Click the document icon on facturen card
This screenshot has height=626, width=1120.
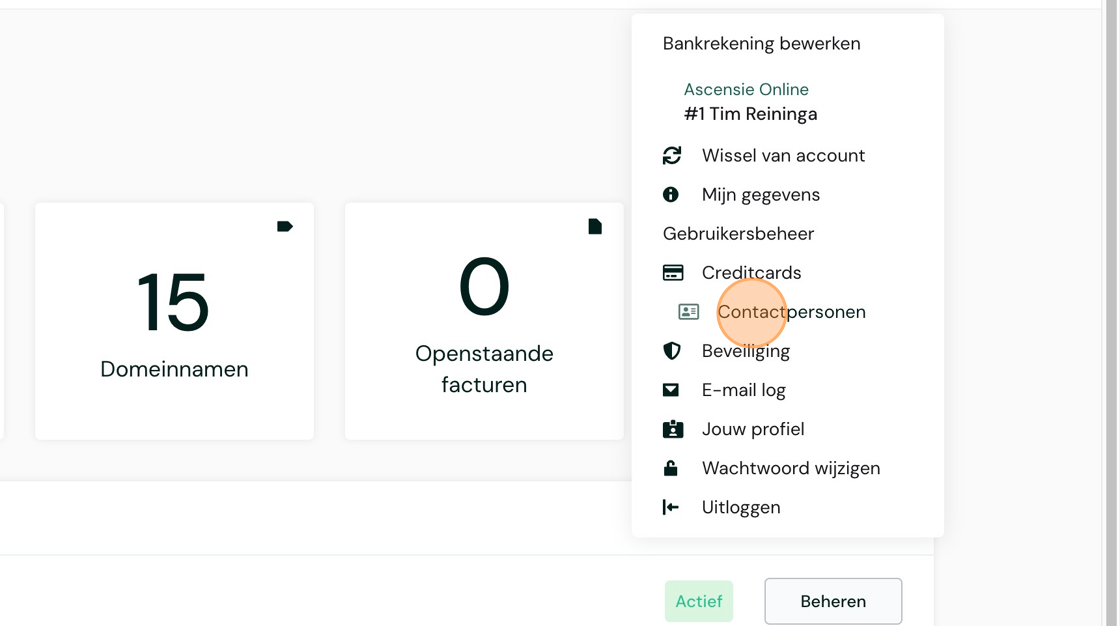[x=595, y=227]
